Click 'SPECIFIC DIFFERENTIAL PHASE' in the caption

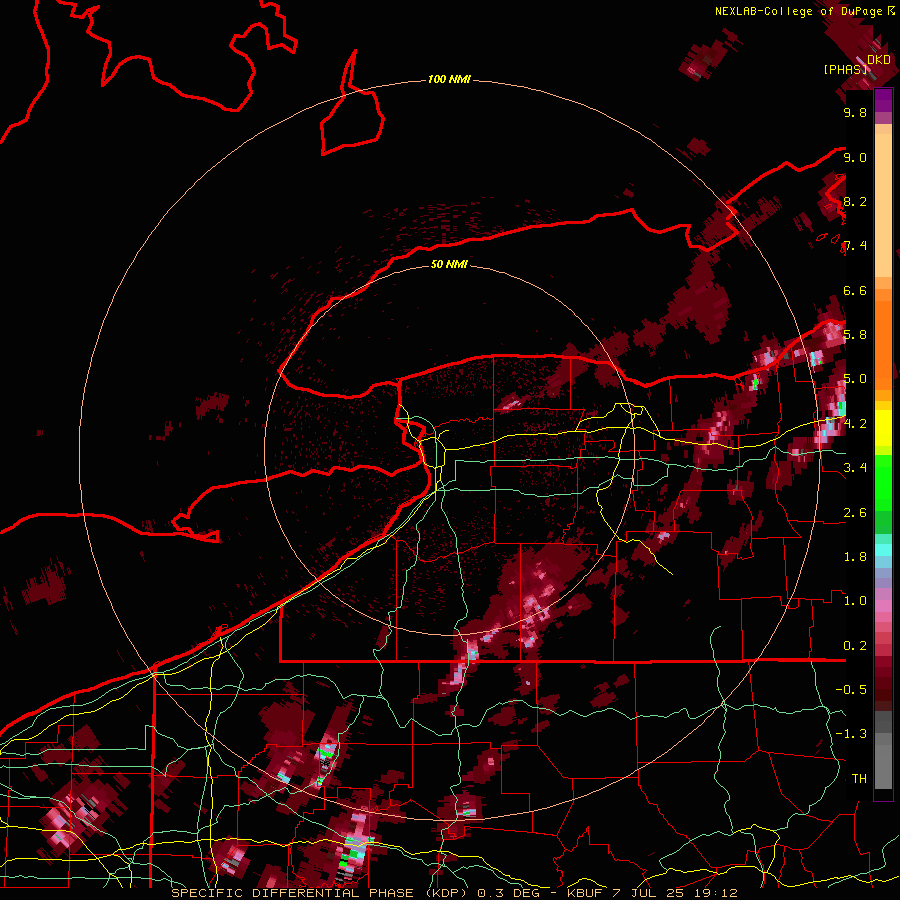(x=292, y=893)
